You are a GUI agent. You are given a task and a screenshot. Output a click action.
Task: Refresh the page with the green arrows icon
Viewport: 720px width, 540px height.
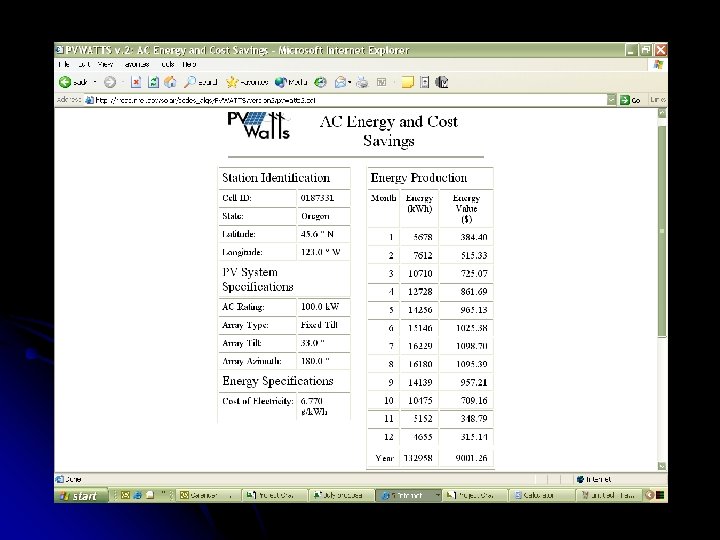(153, 82)
